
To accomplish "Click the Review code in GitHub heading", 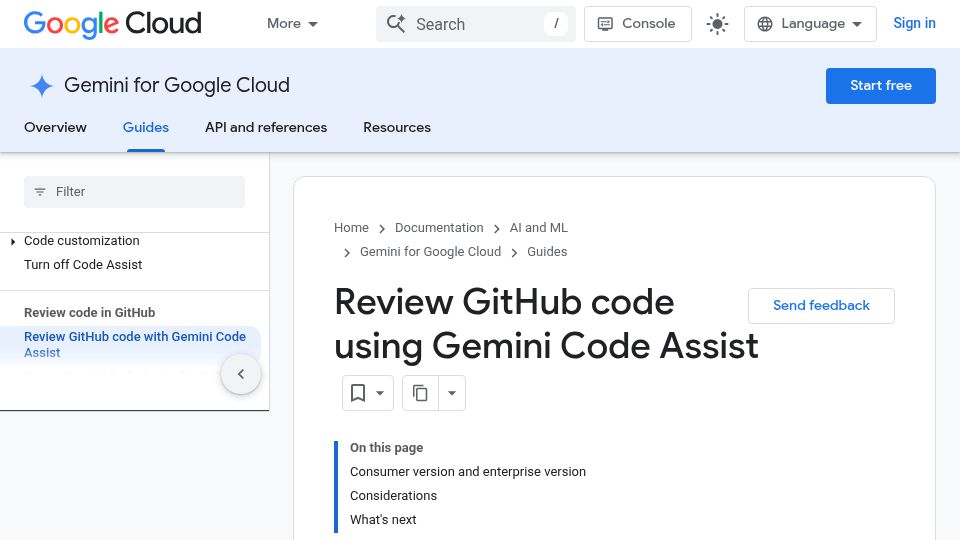I will pyautogui.click(x=89, y=312).
